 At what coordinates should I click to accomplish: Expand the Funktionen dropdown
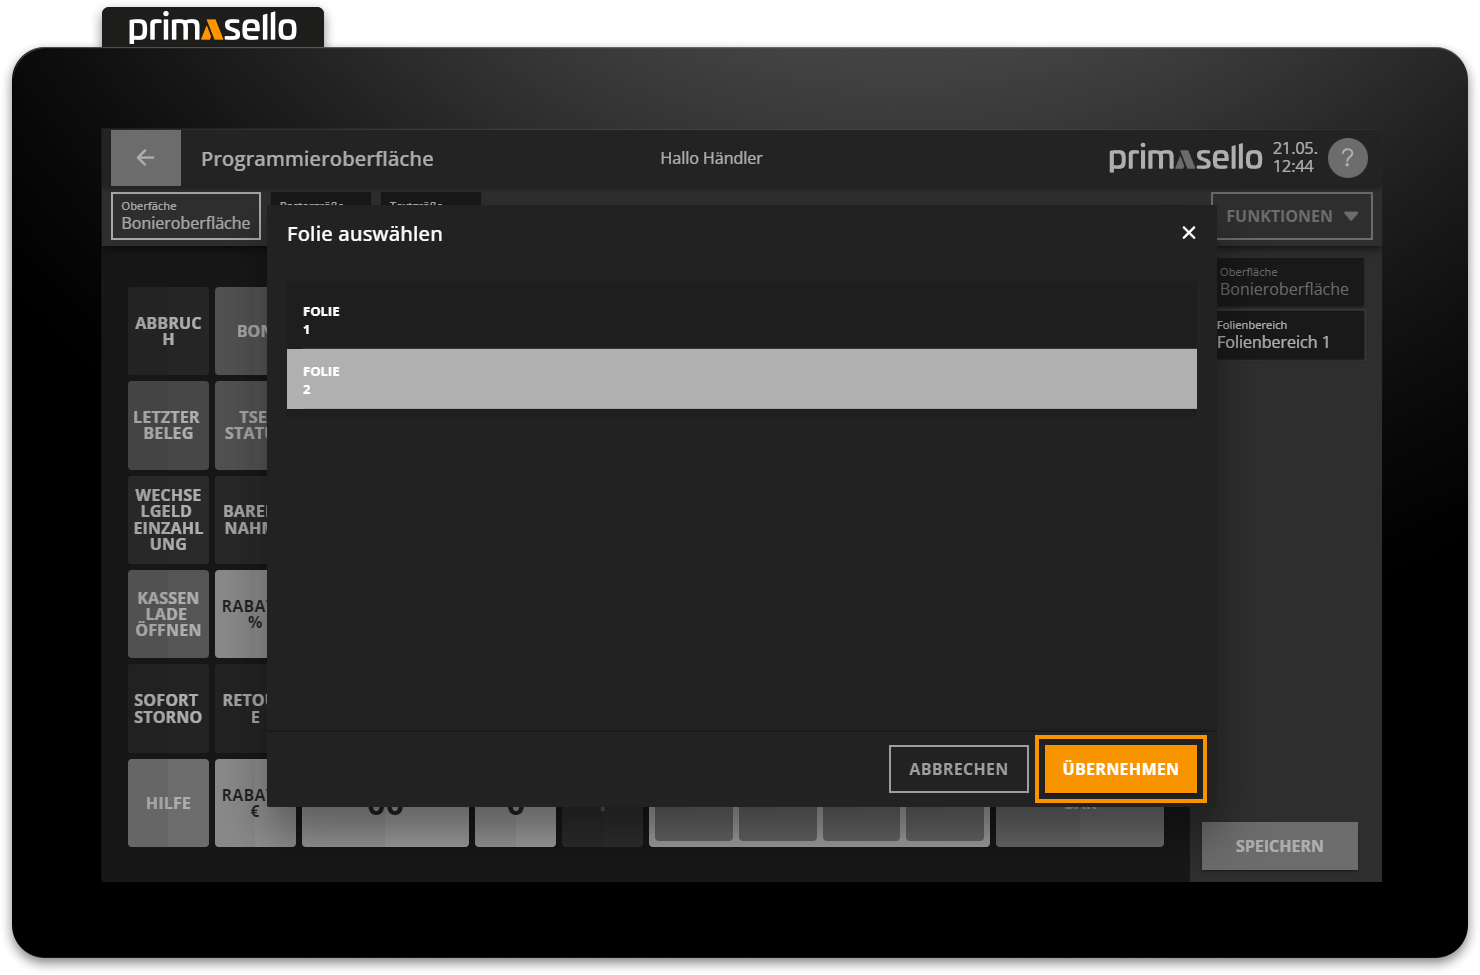pos(1291,216)
